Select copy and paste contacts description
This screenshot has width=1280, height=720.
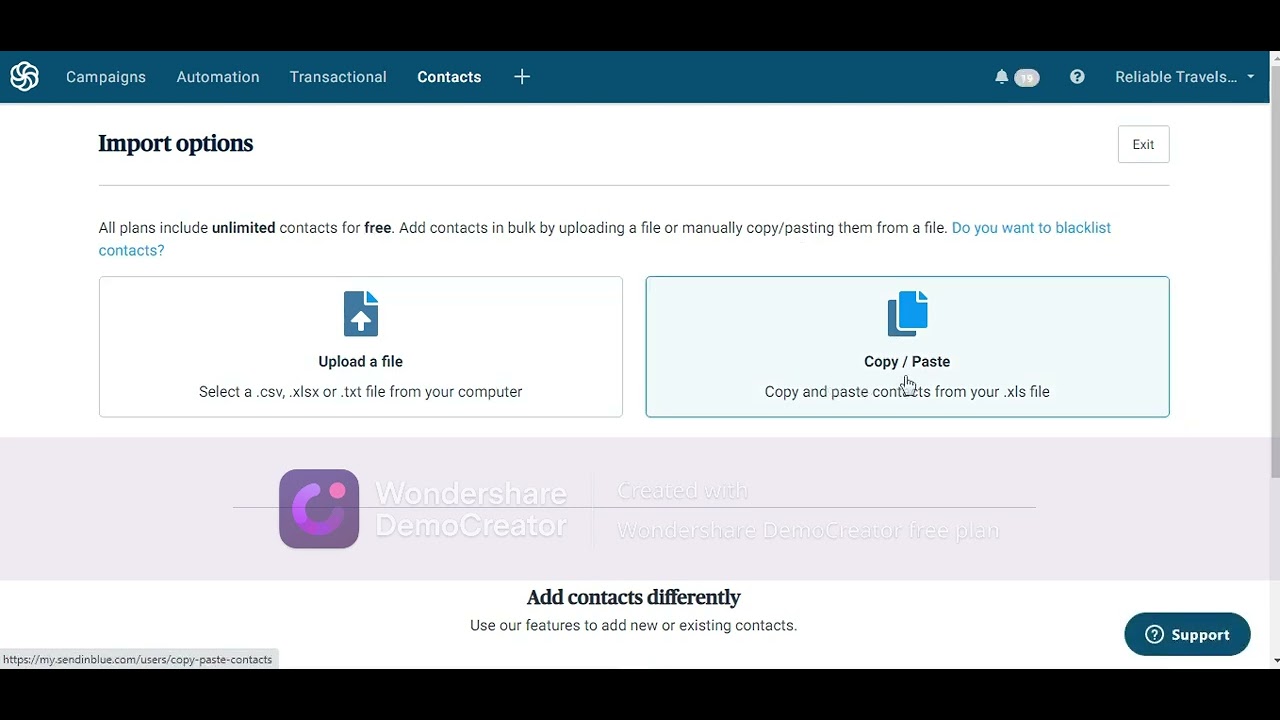907,392
